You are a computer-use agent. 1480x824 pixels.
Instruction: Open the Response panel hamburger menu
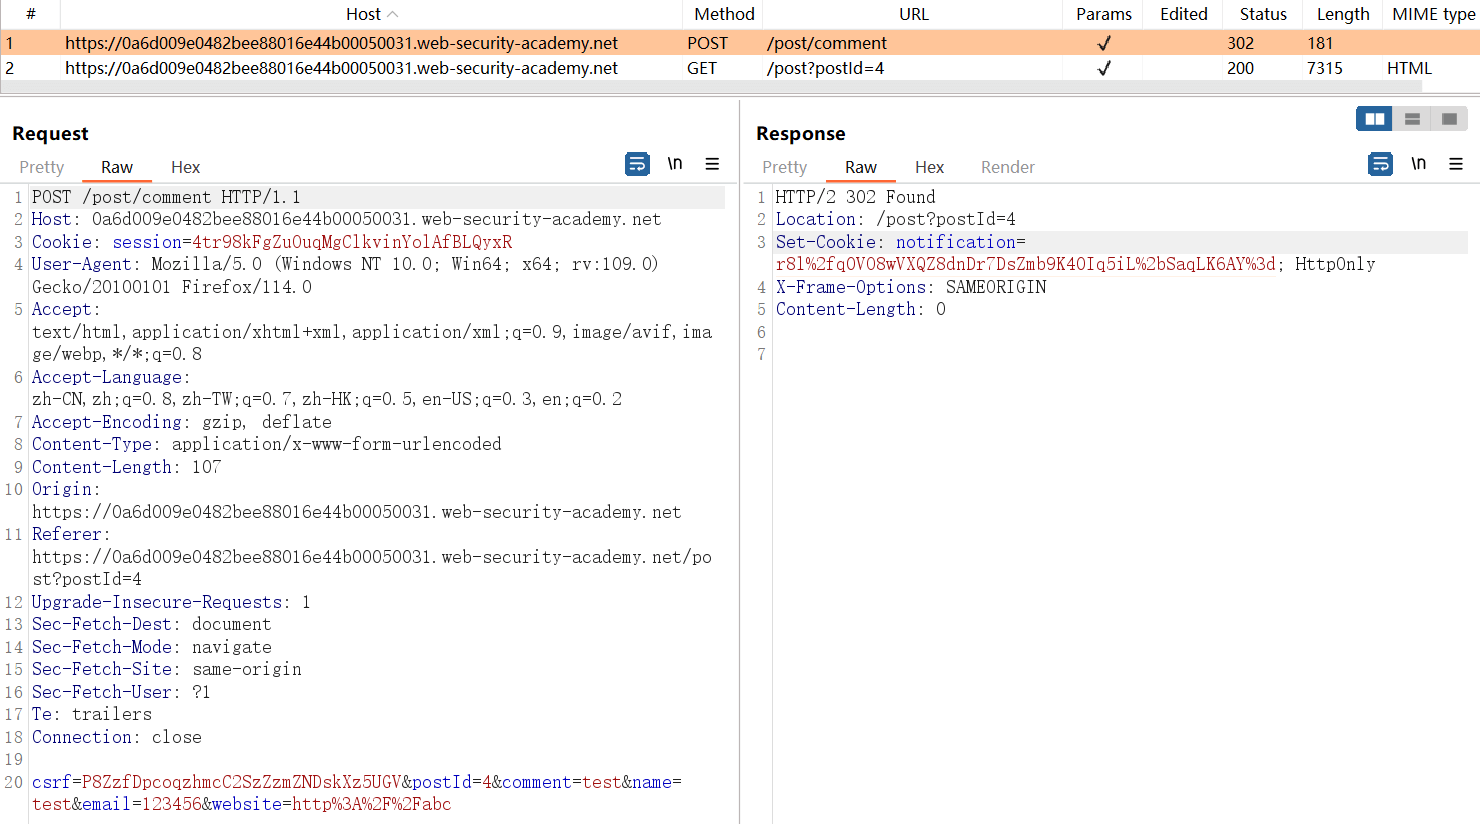[1456, 164]
